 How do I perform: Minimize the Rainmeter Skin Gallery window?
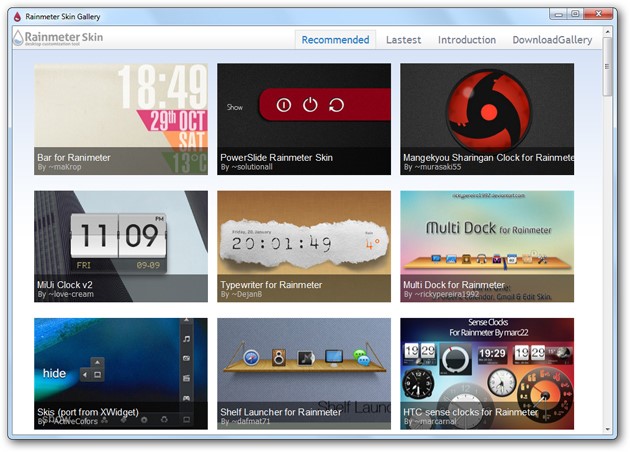[558, 14]
